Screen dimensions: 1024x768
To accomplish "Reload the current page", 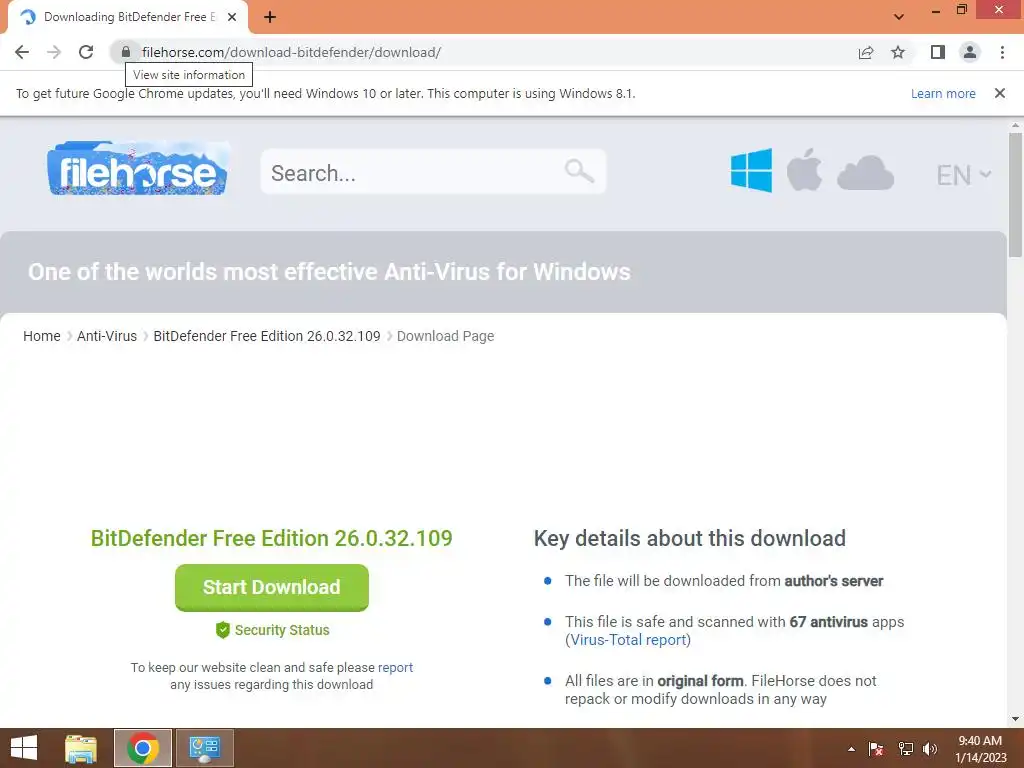I will click(86, 52).
